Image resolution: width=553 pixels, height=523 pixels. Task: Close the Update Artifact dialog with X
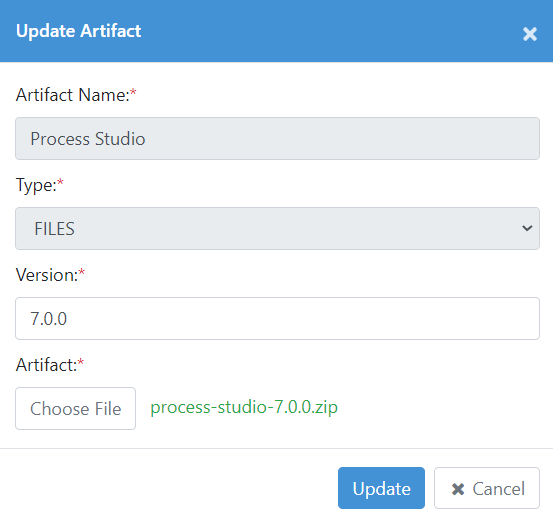(x=530, y=34)
